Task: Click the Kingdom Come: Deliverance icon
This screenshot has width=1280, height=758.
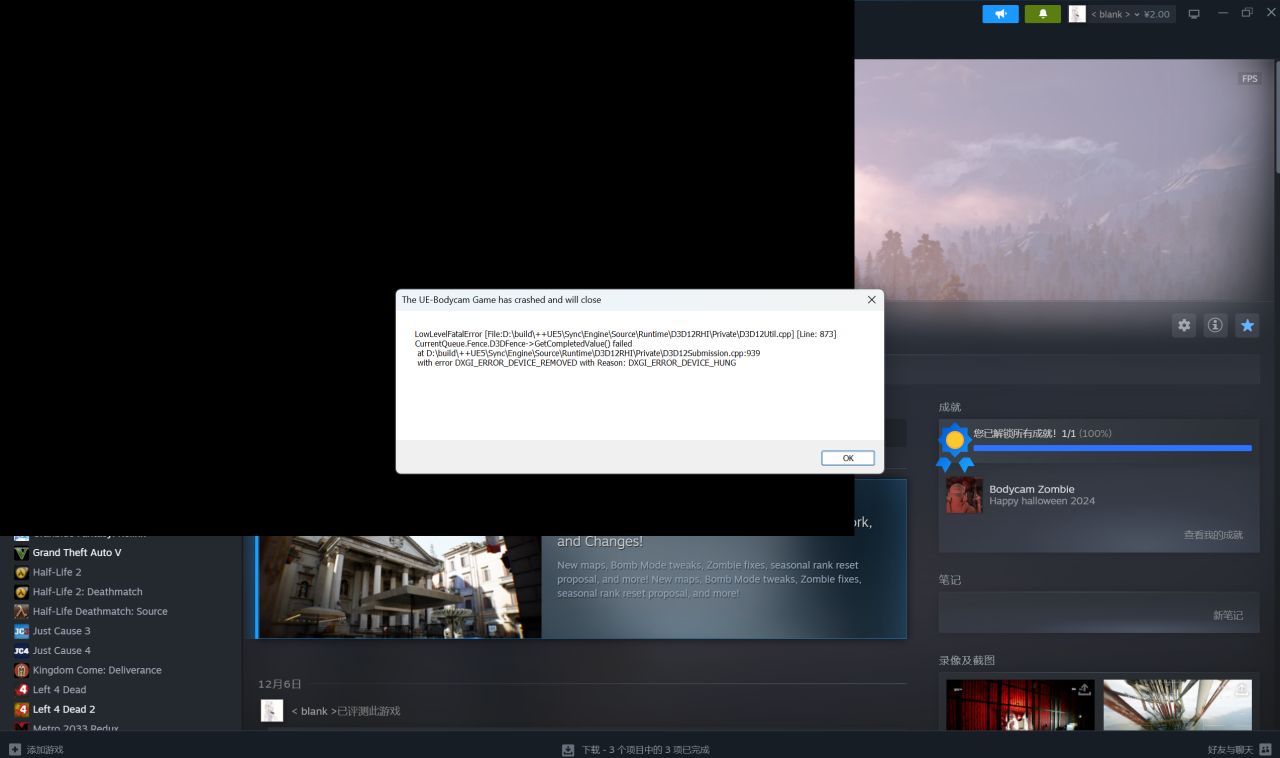Action: pos(21,670)
